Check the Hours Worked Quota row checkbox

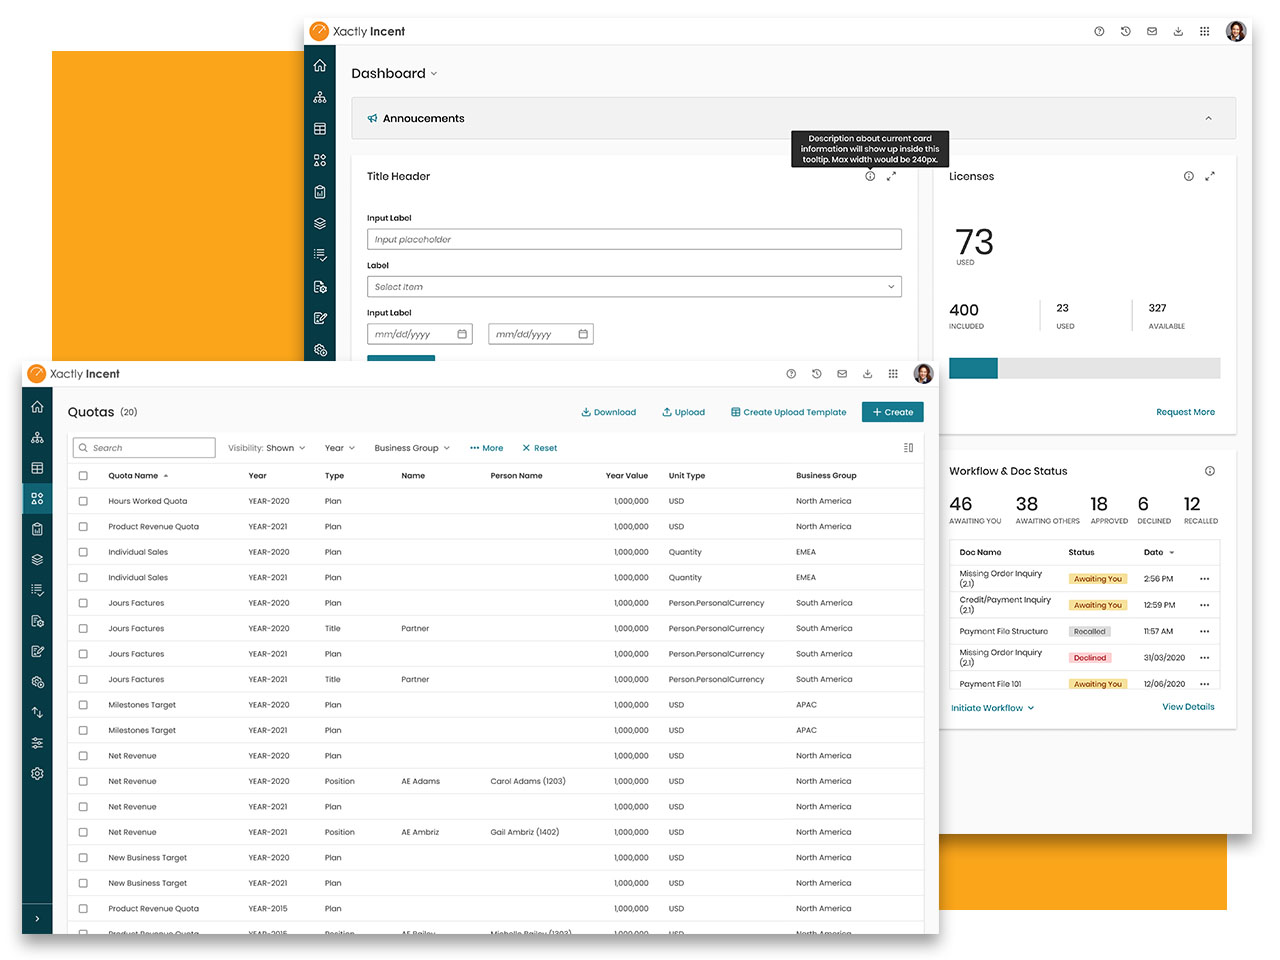click(x=83, y=500)
